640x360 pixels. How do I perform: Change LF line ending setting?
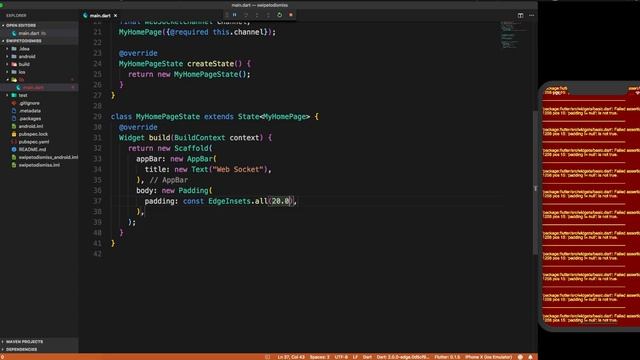click(355, 357)
